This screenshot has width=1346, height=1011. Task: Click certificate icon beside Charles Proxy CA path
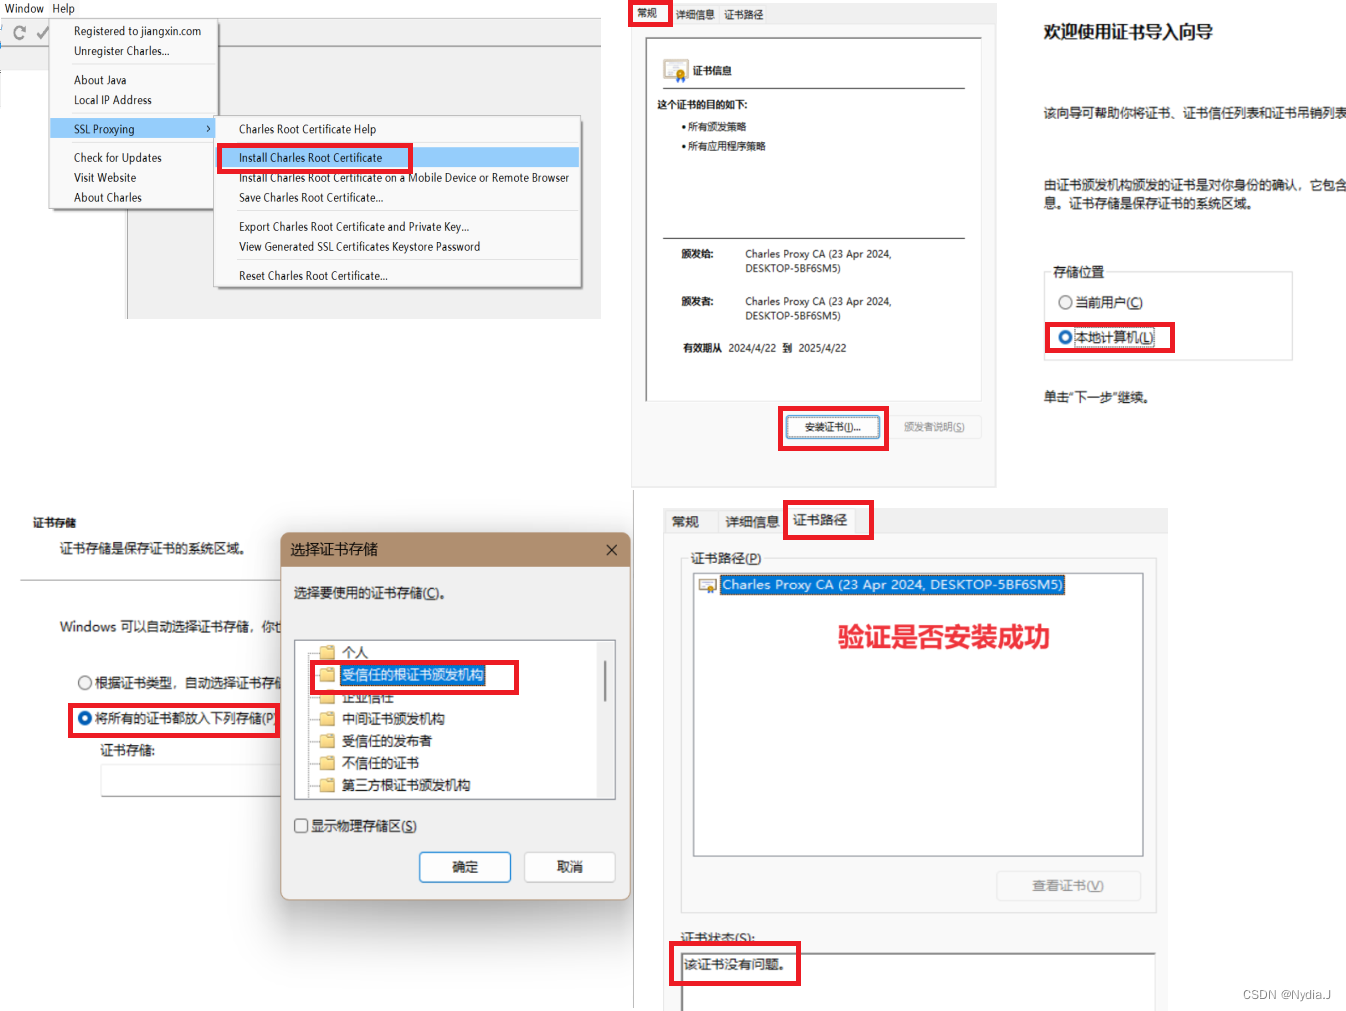(708, 585)
